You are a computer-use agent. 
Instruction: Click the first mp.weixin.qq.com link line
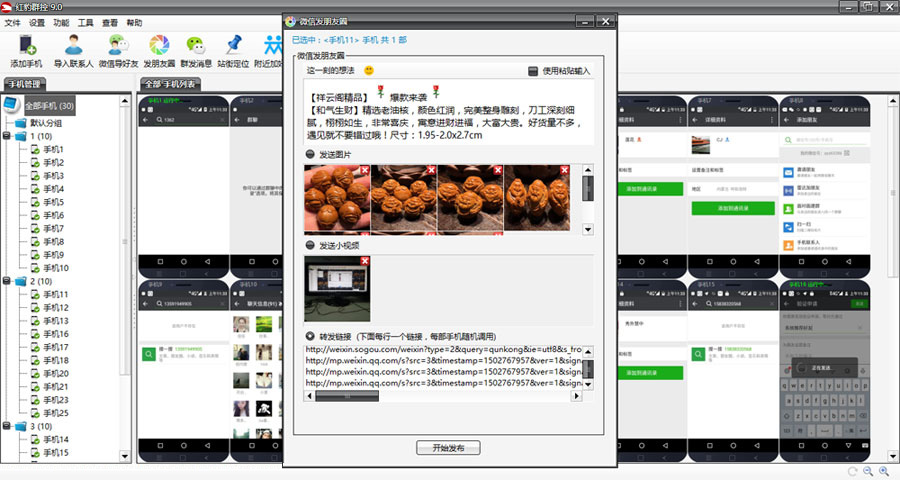tap(444, 361)
